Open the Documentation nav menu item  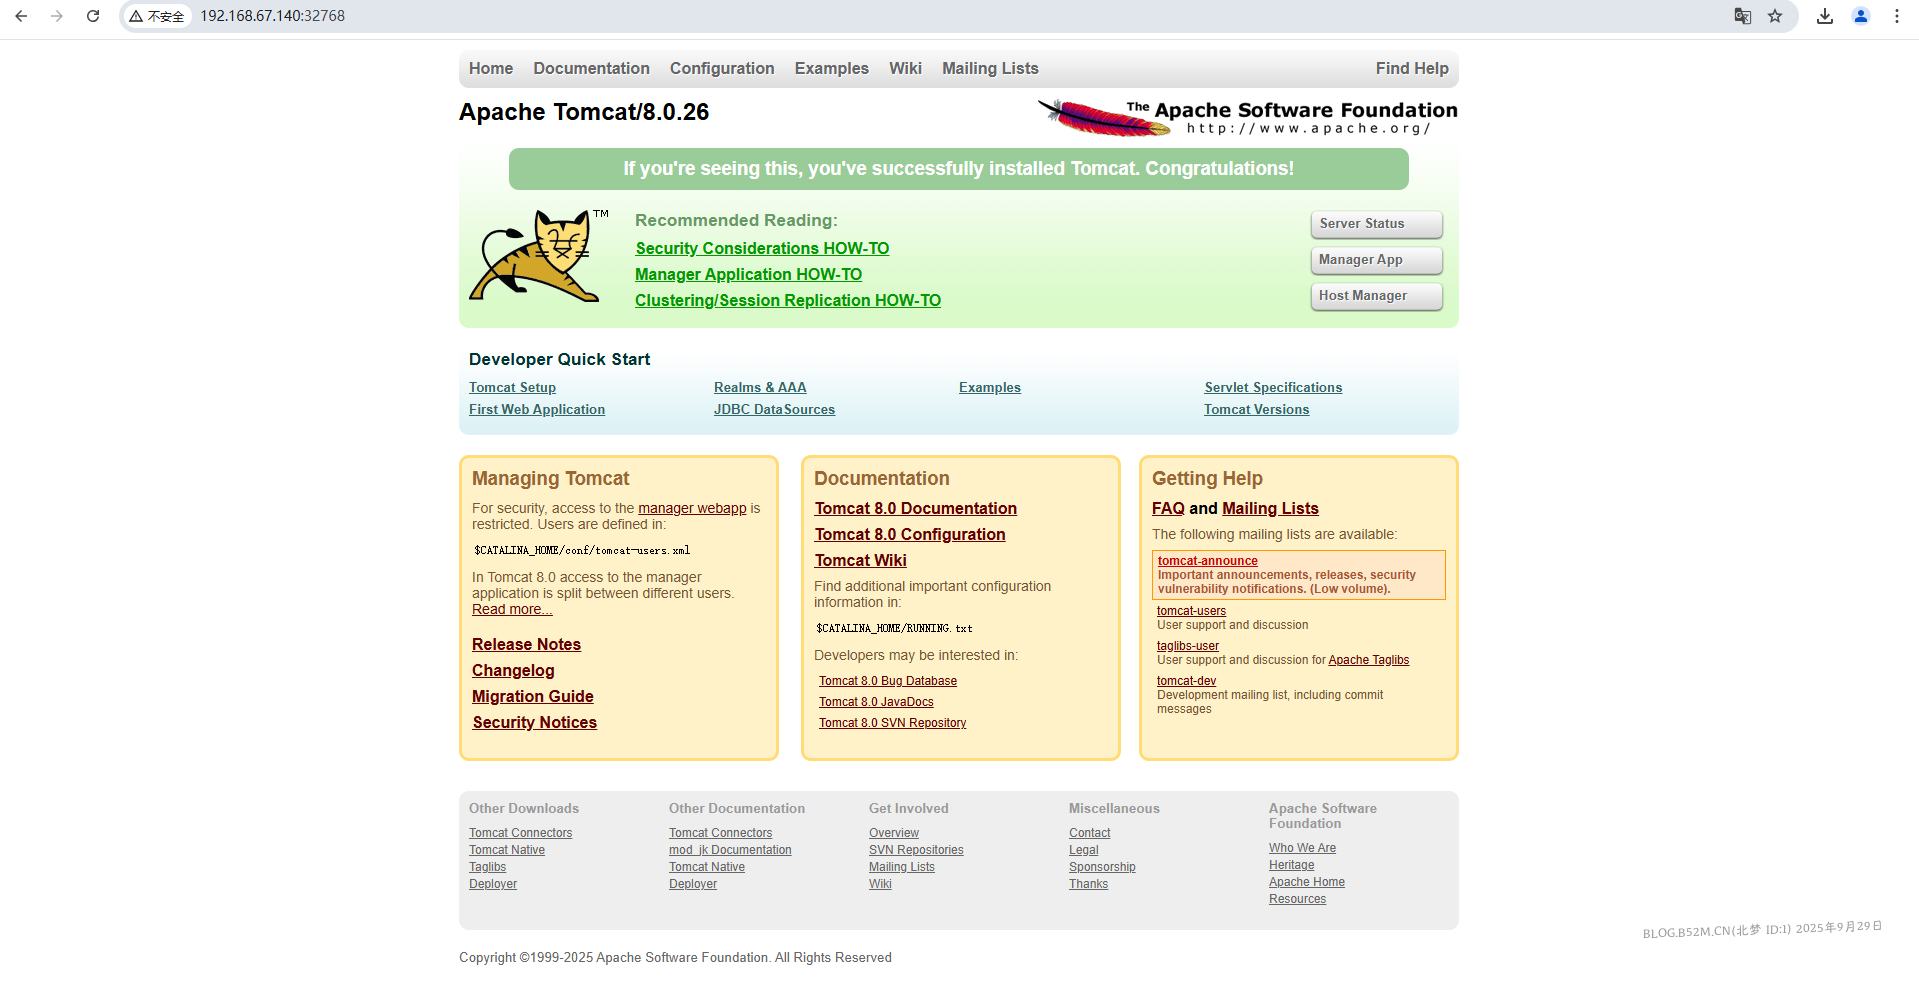click(591, 68)
